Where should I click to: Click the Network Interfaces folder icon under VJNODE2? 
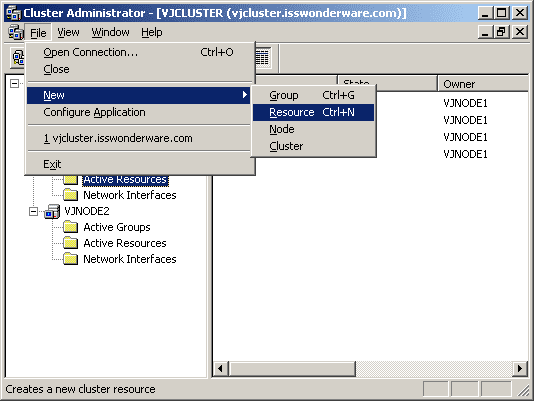70,259
